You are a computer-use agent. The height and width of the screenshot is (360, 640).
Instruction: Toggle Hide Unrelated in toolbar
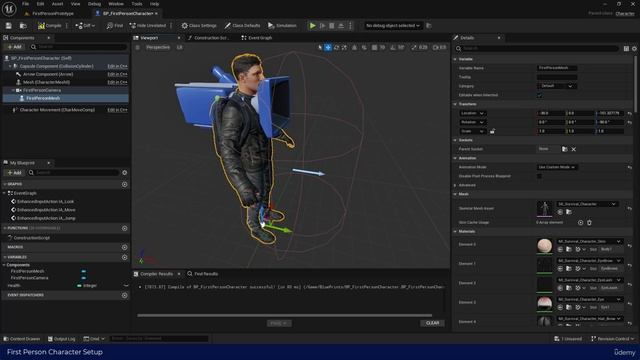(x=148, y=26)
